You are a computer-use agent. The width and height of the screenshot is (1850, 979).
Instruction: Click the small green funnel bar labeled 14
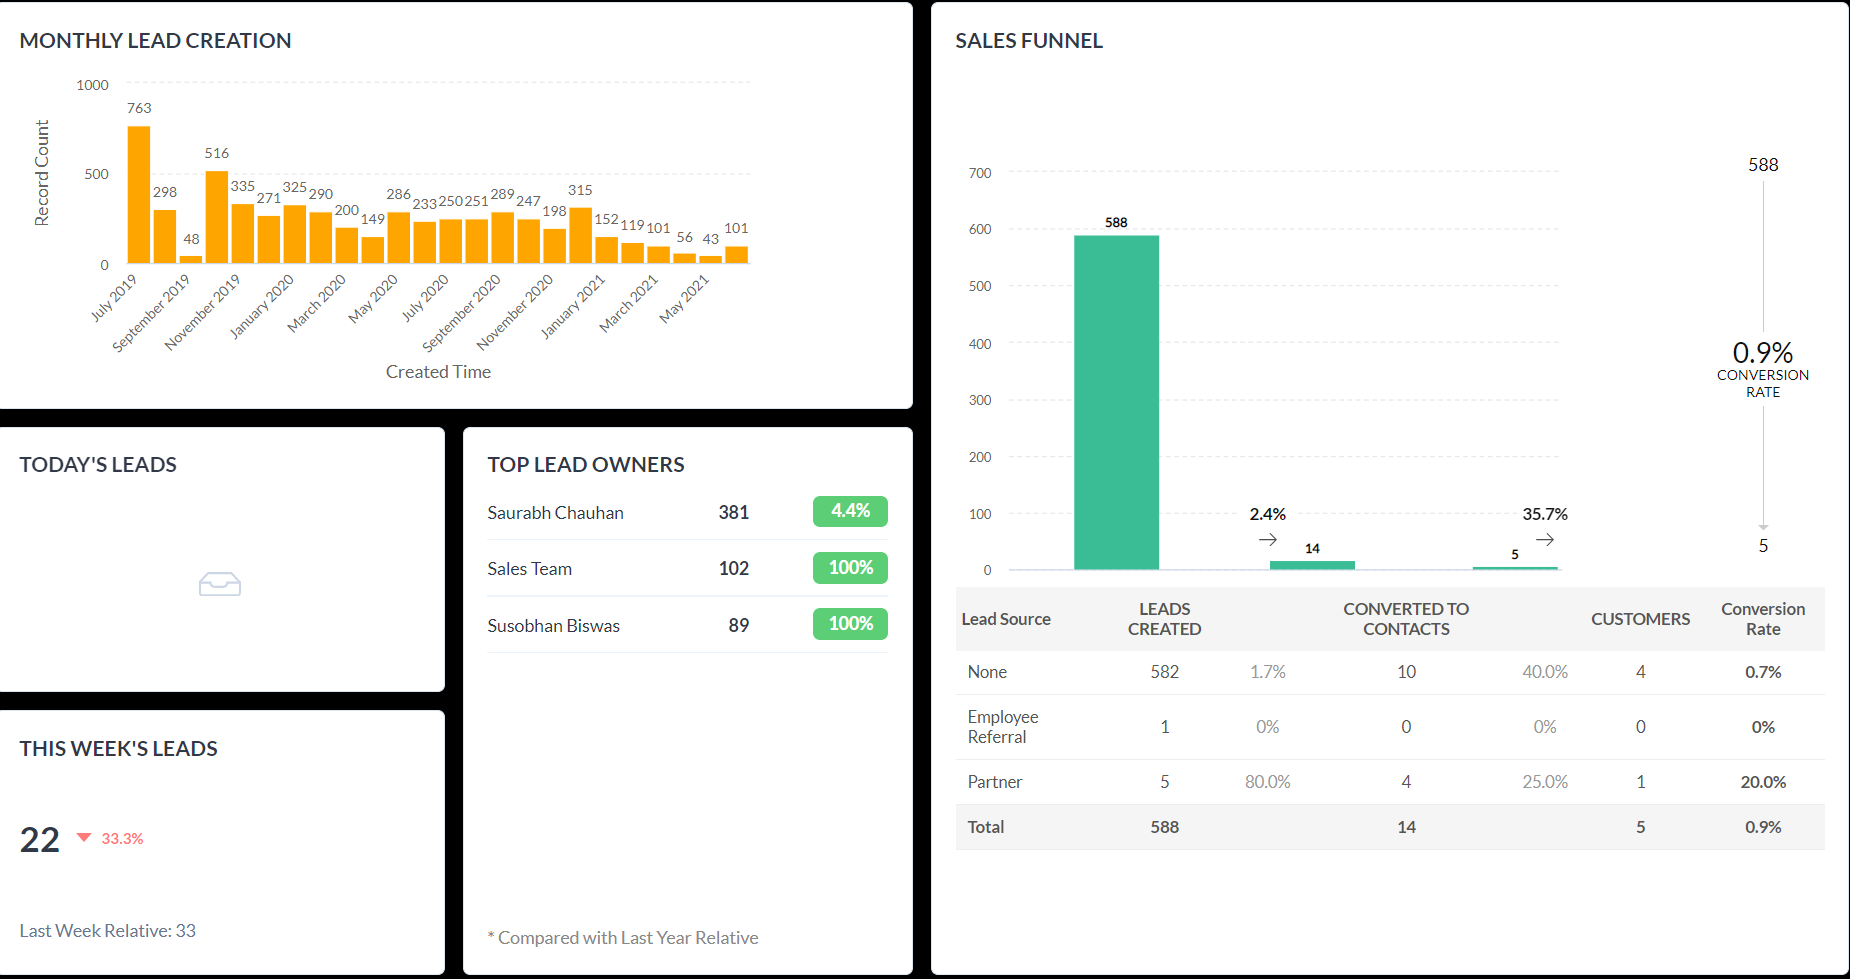(1312, 565)
